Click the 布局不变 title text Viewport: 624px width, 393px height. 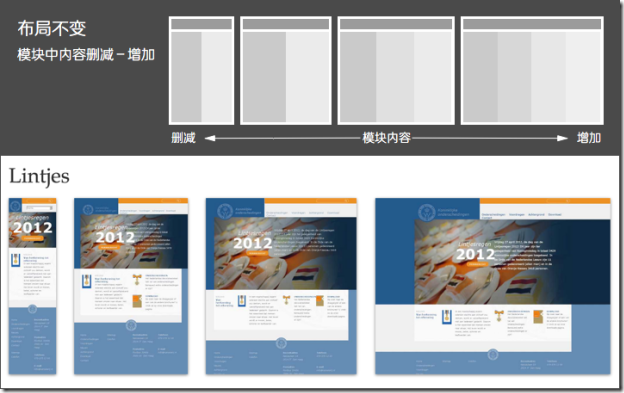tap(52, 28)
